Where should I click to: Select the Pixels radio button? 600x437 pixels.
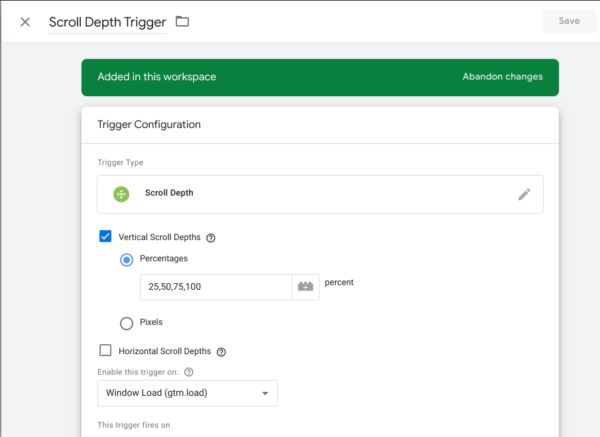126,323
